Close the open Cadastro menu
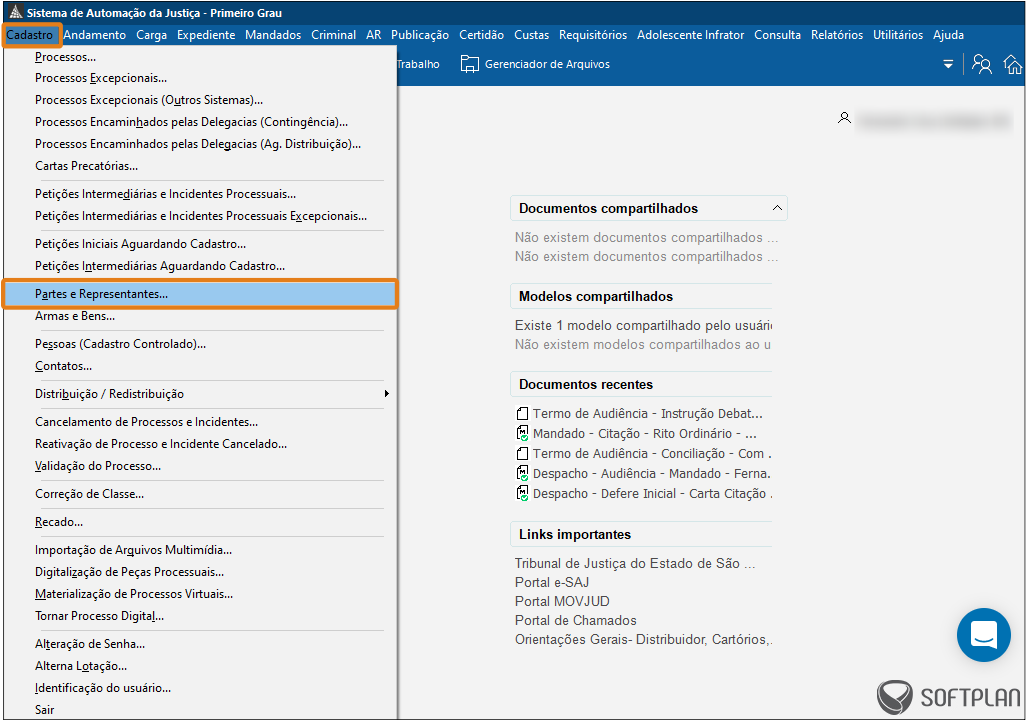This screenshot has width=1026, height=721. pyautogui.click(x=30, y=35)
